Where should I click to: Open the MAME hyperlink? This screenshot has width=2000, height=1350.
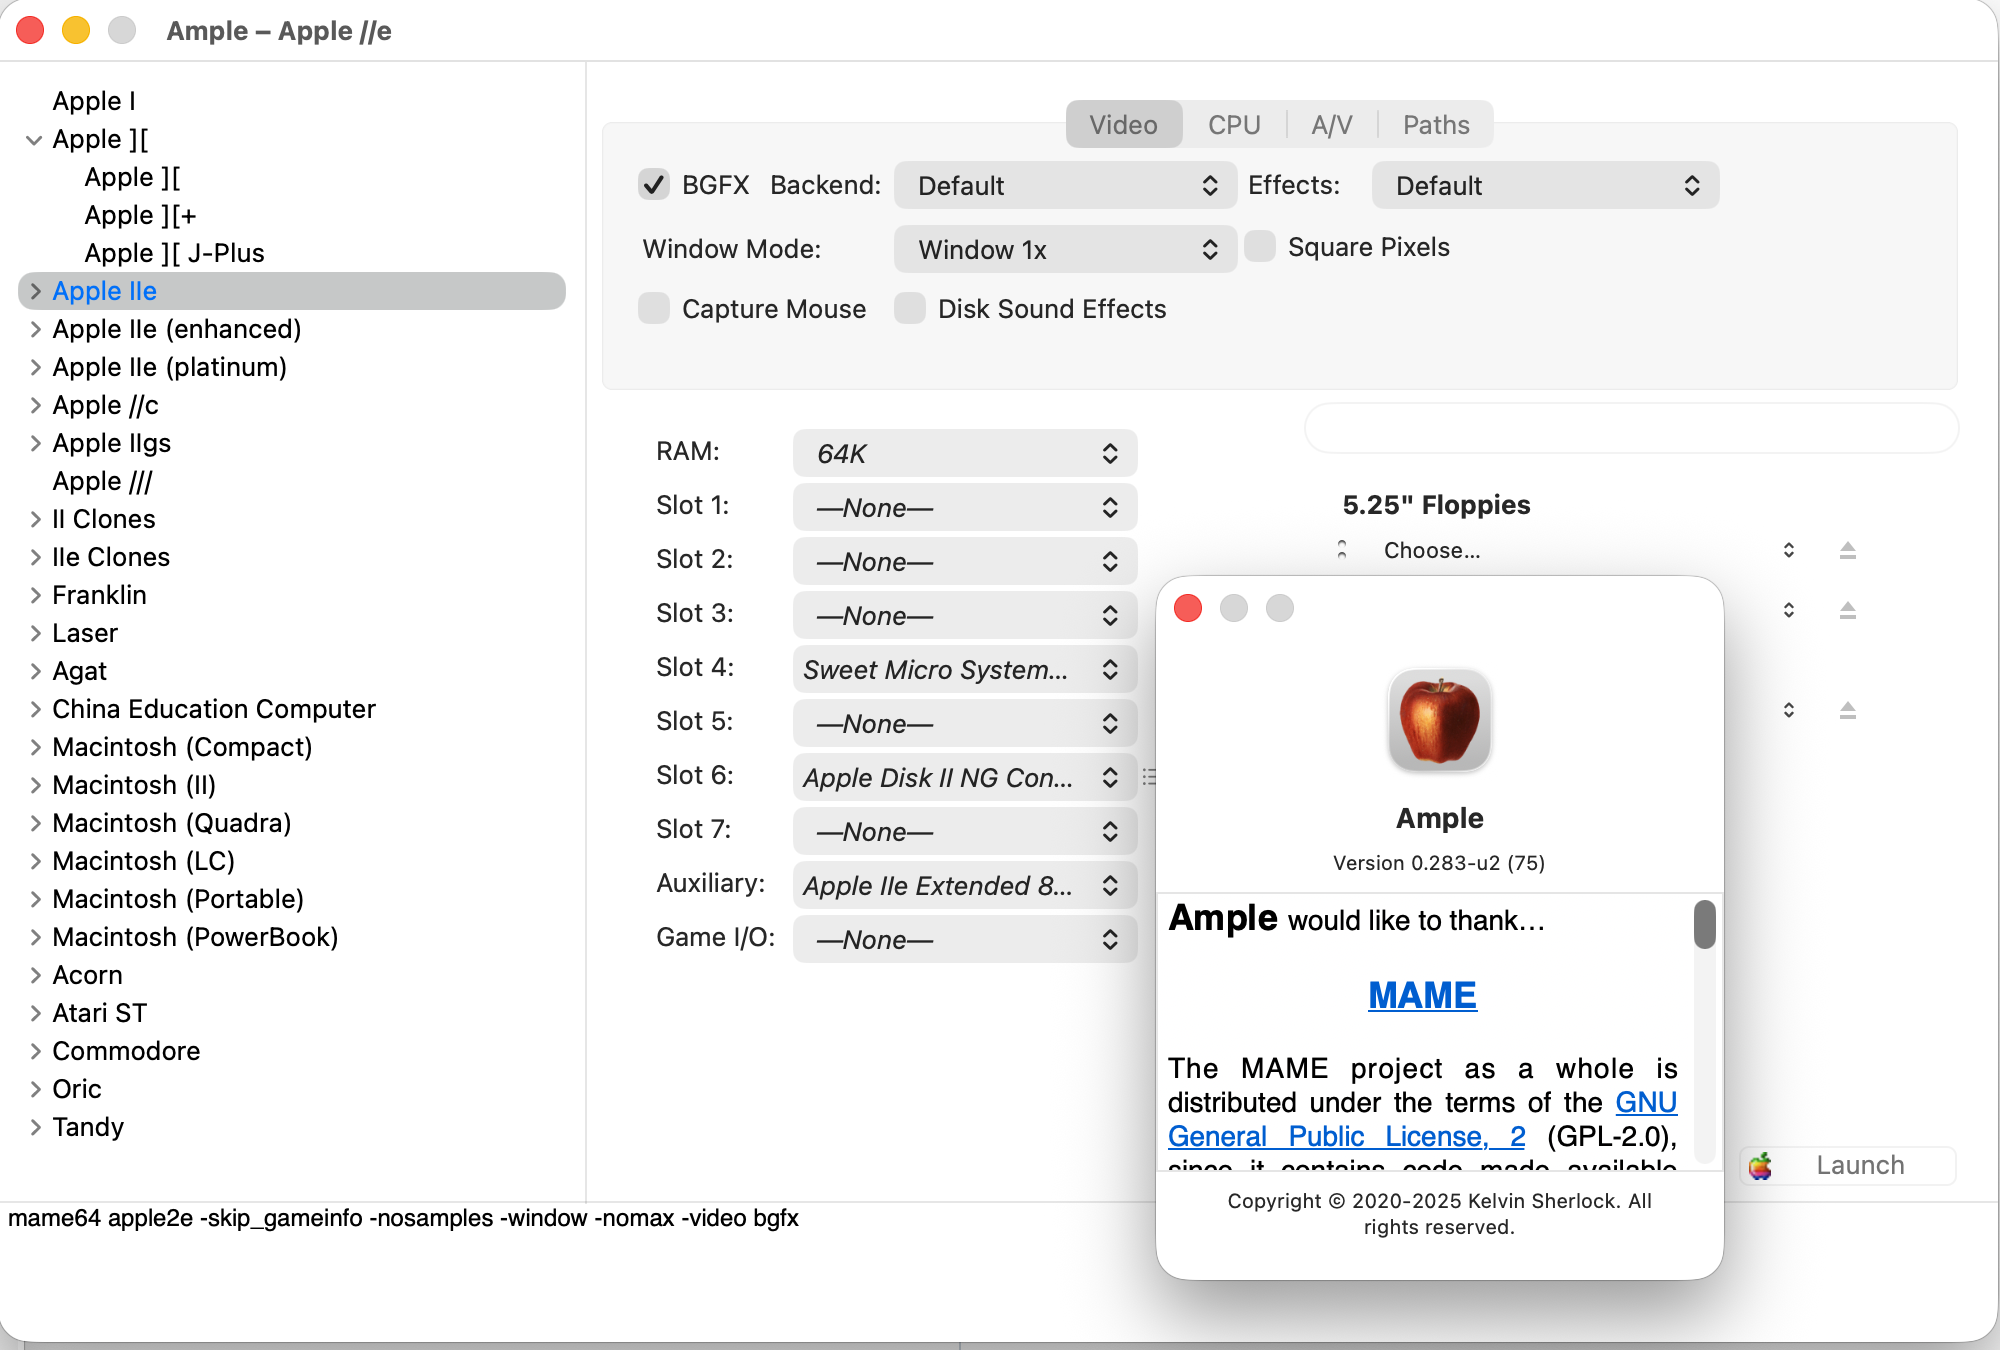point(1422,995)
